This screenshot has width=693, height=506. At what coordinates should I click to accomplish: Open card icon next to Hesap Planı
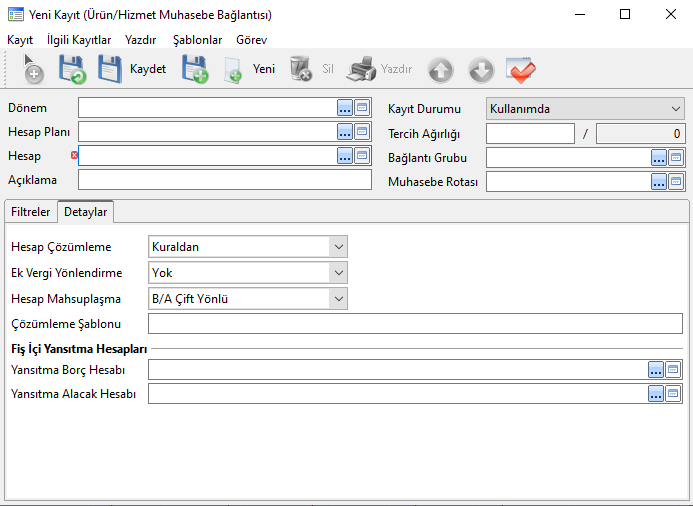click(362, 132)
